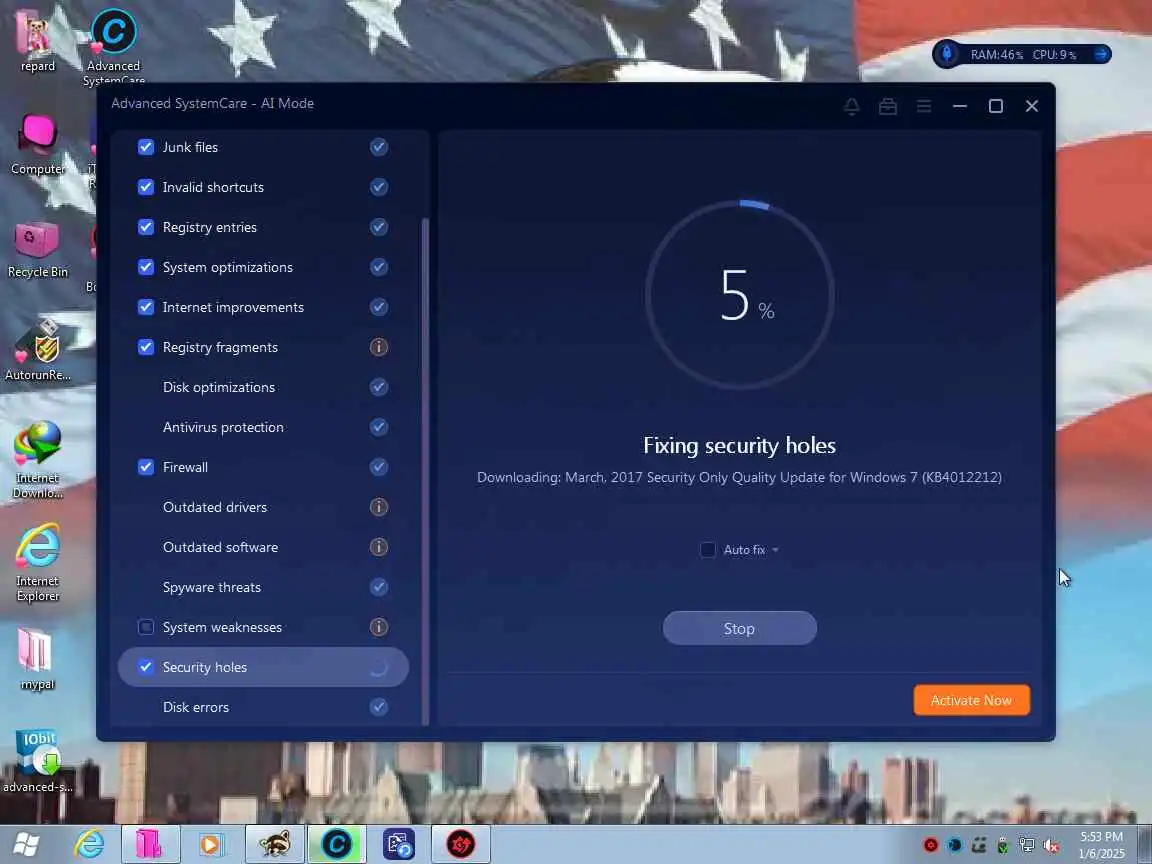
Task: Select the Recycle Bin desktop icon
Action: [37, 250]
